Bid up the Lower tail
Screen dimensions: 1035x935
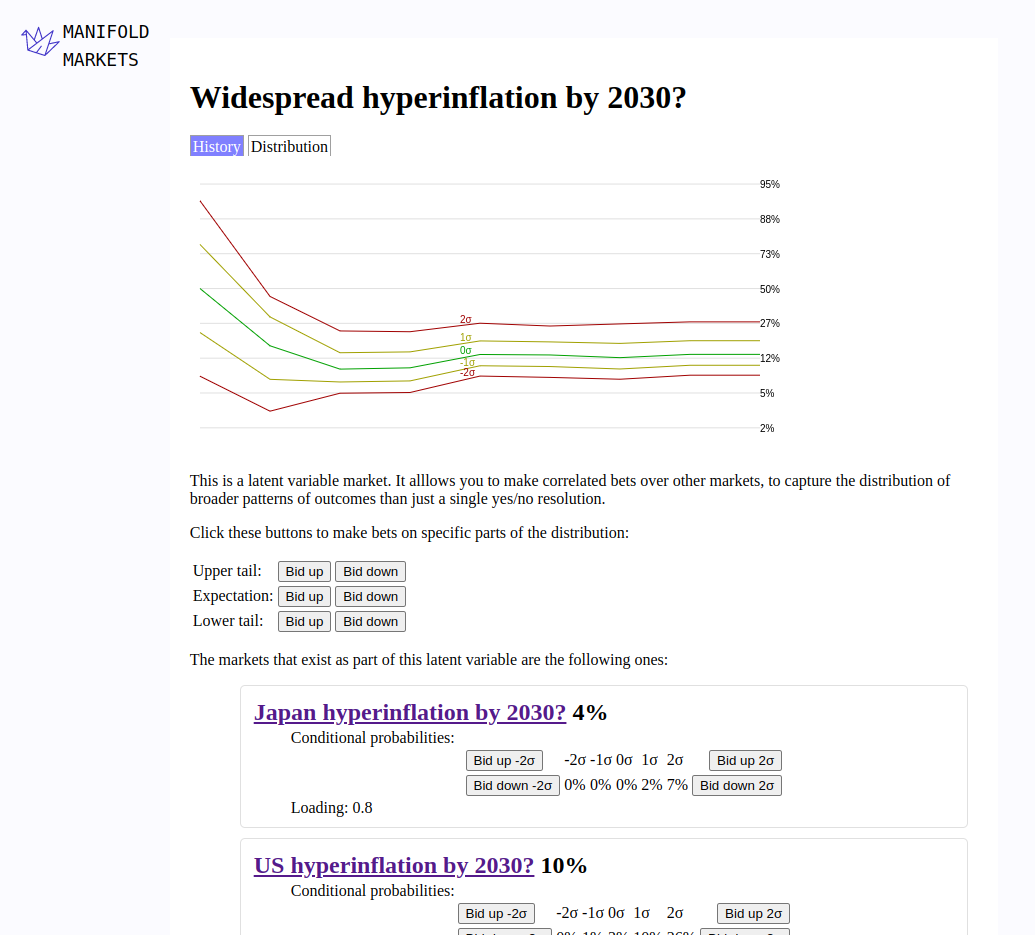[x=304, y=622]
